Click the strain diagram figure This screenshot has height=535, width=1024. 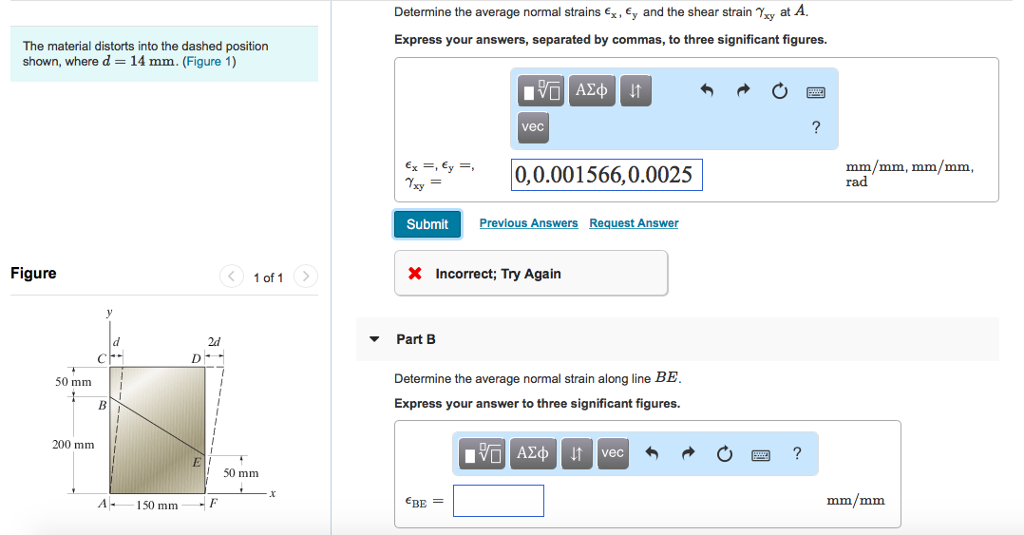165,412
